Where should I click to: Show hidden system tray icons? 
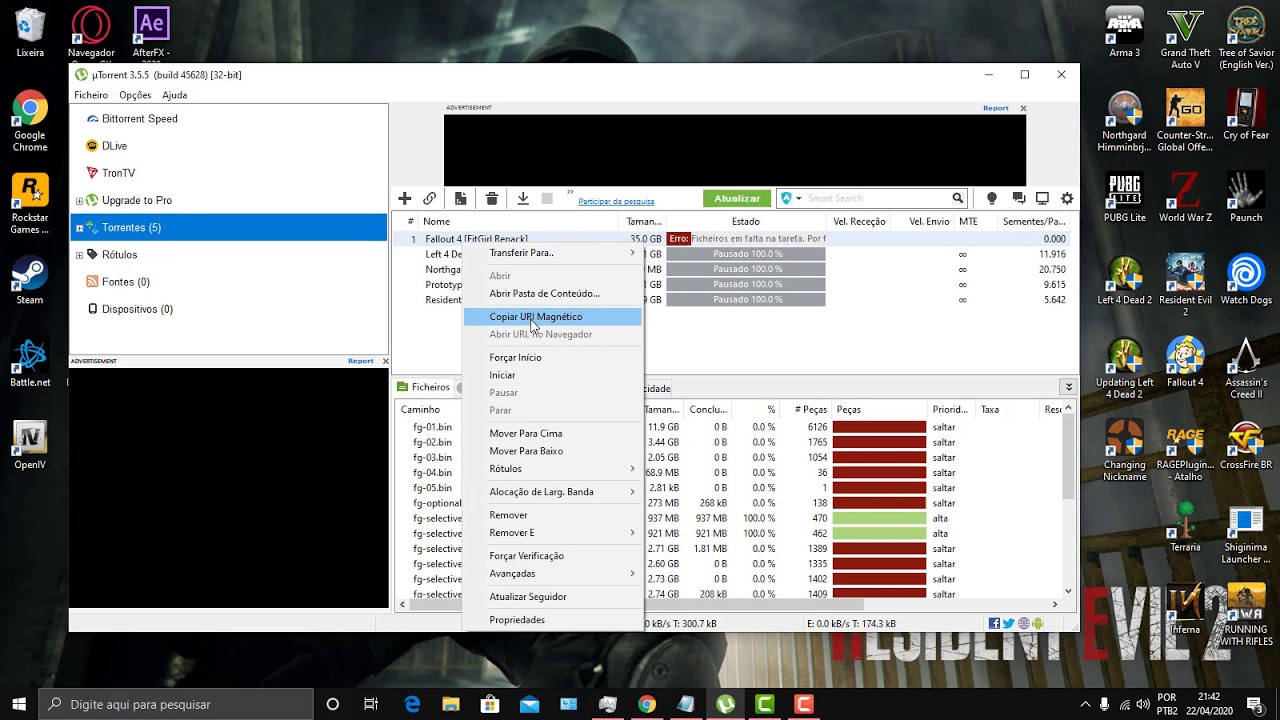pos(1085,704)
